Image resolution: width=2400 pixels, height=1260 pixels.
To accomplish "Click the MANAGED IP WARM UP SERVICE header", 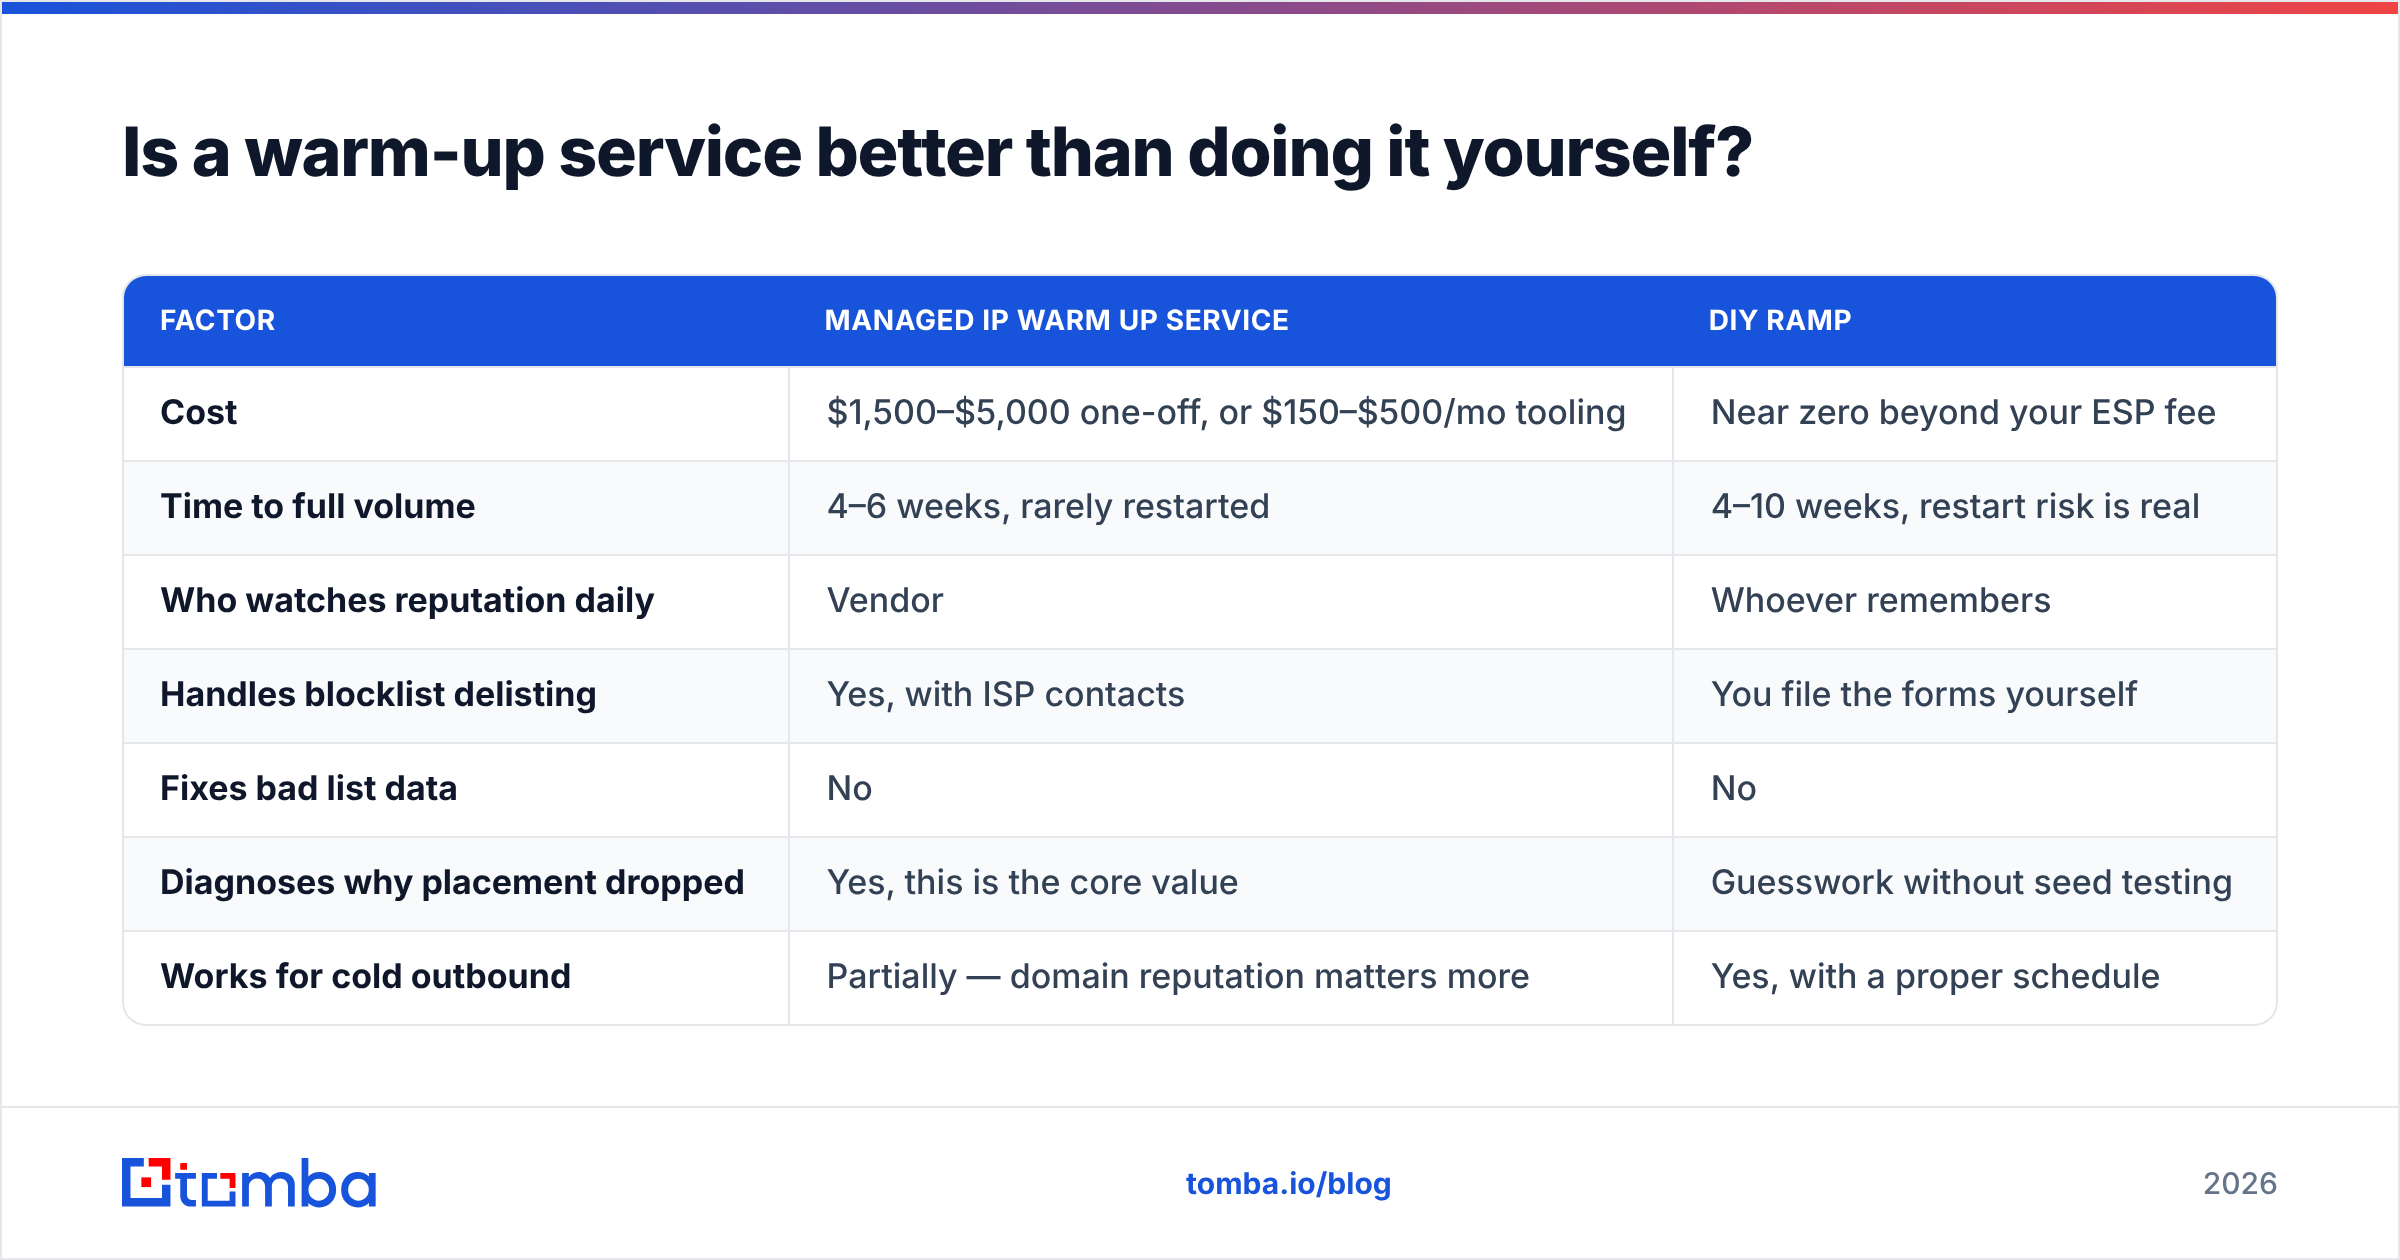I will point(1056,320).
